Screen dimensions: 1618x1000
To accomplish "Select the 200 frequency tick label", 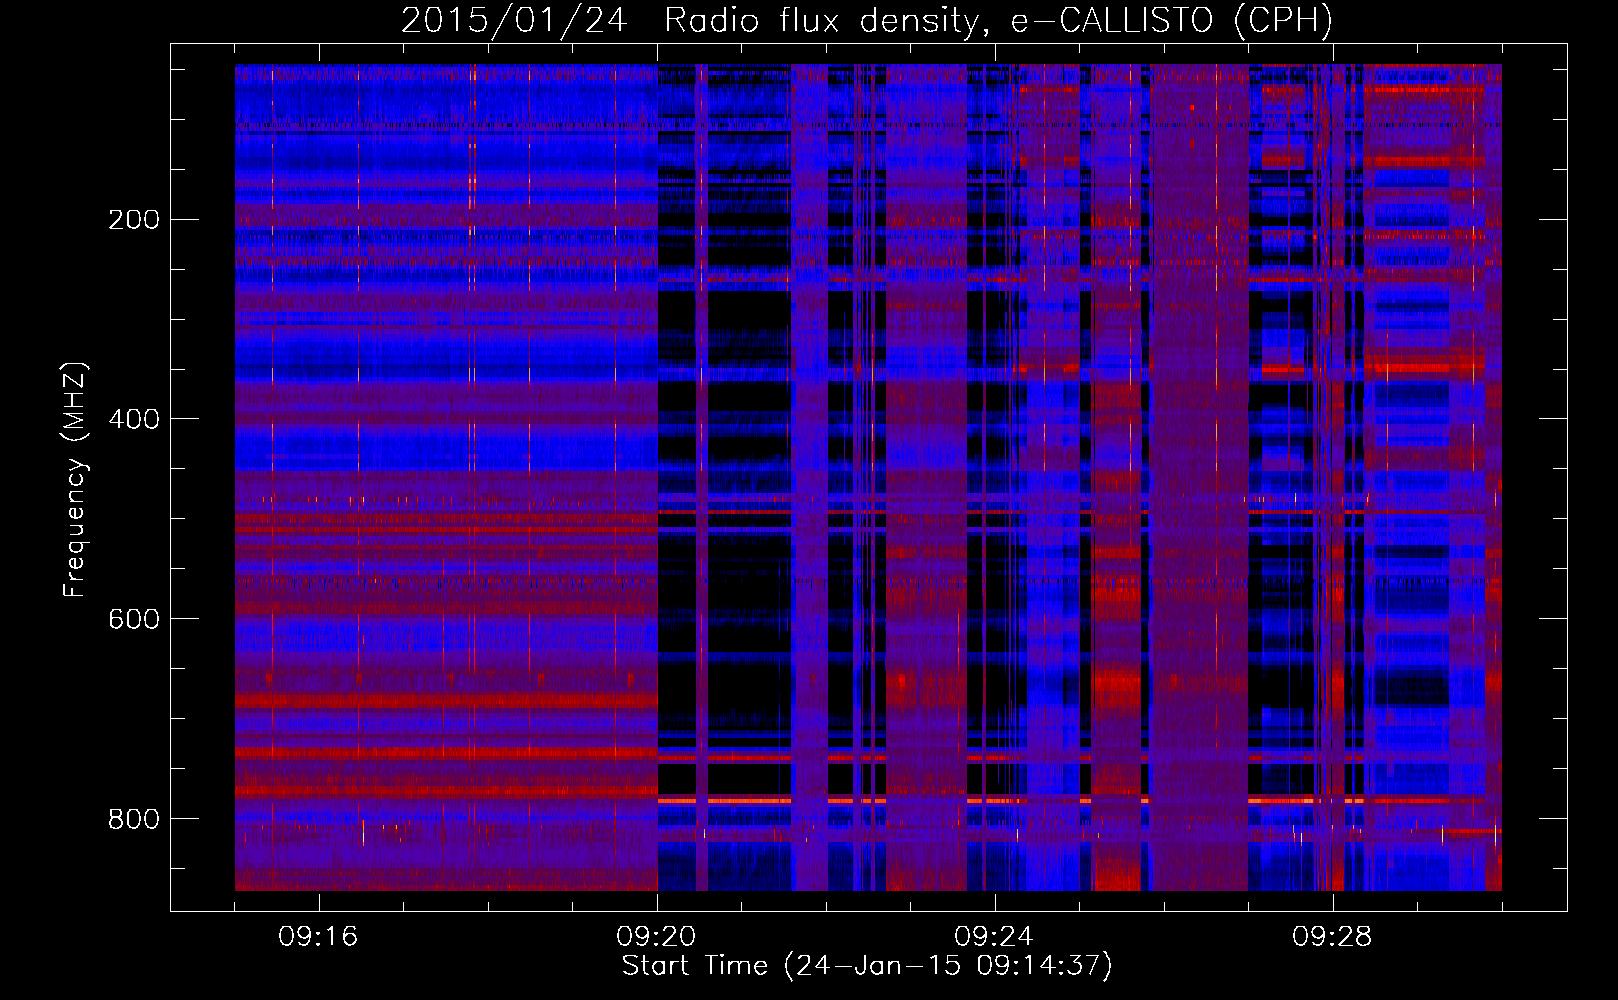I will (x=134, y=220).
